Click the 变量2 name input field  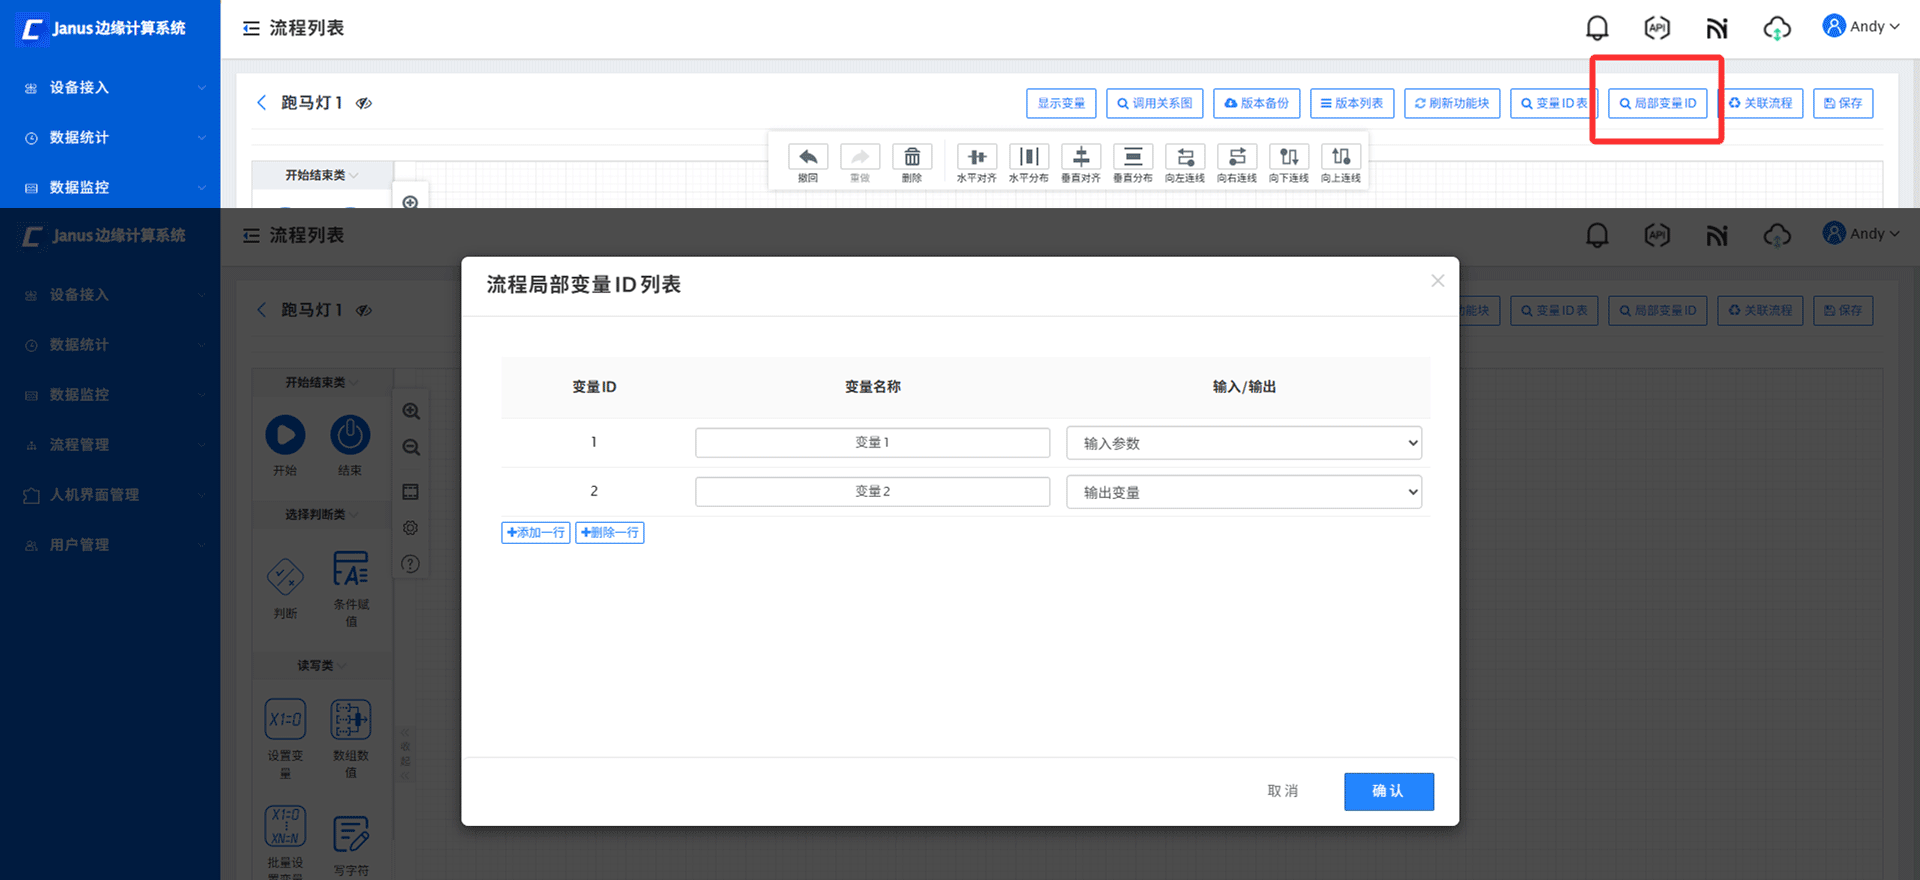(x=872, y=492)
